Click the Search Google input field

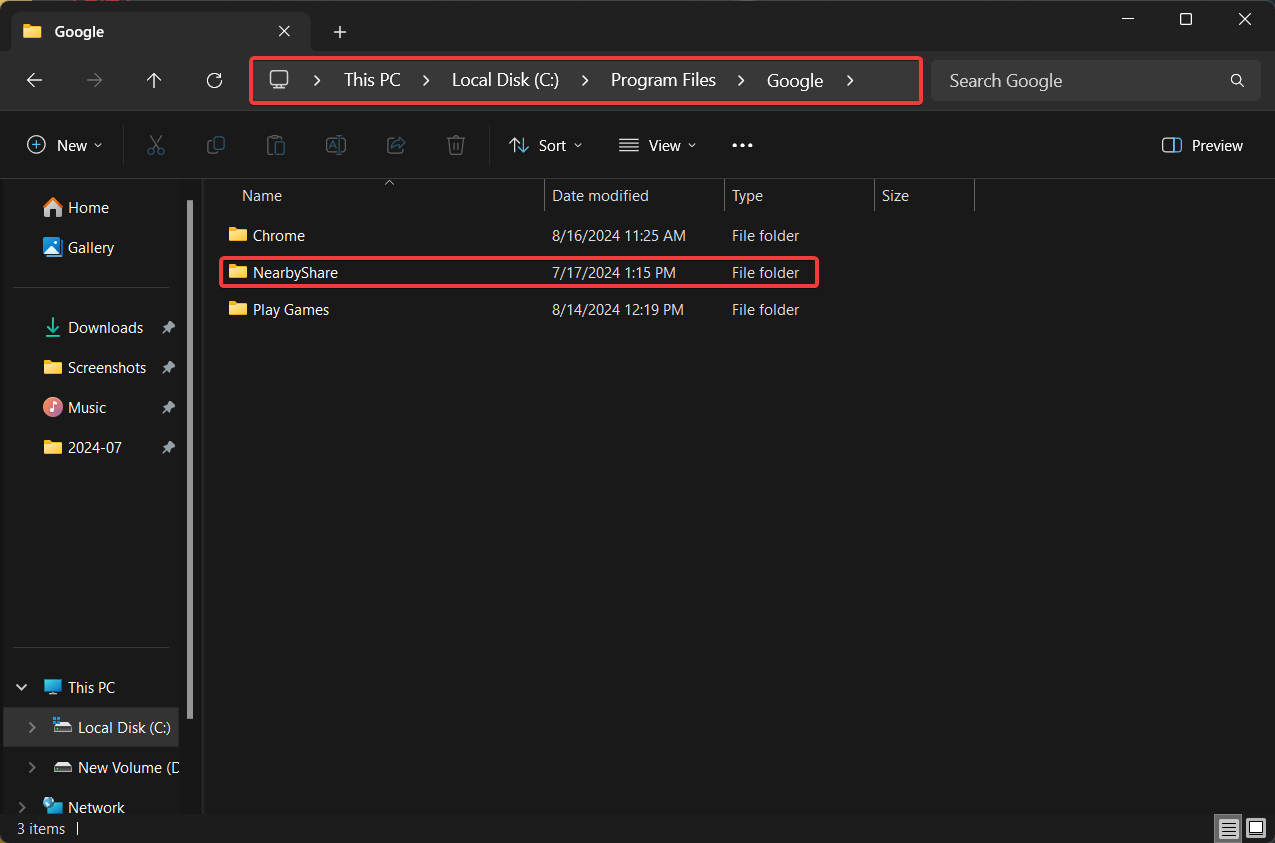click(1095, 81)
